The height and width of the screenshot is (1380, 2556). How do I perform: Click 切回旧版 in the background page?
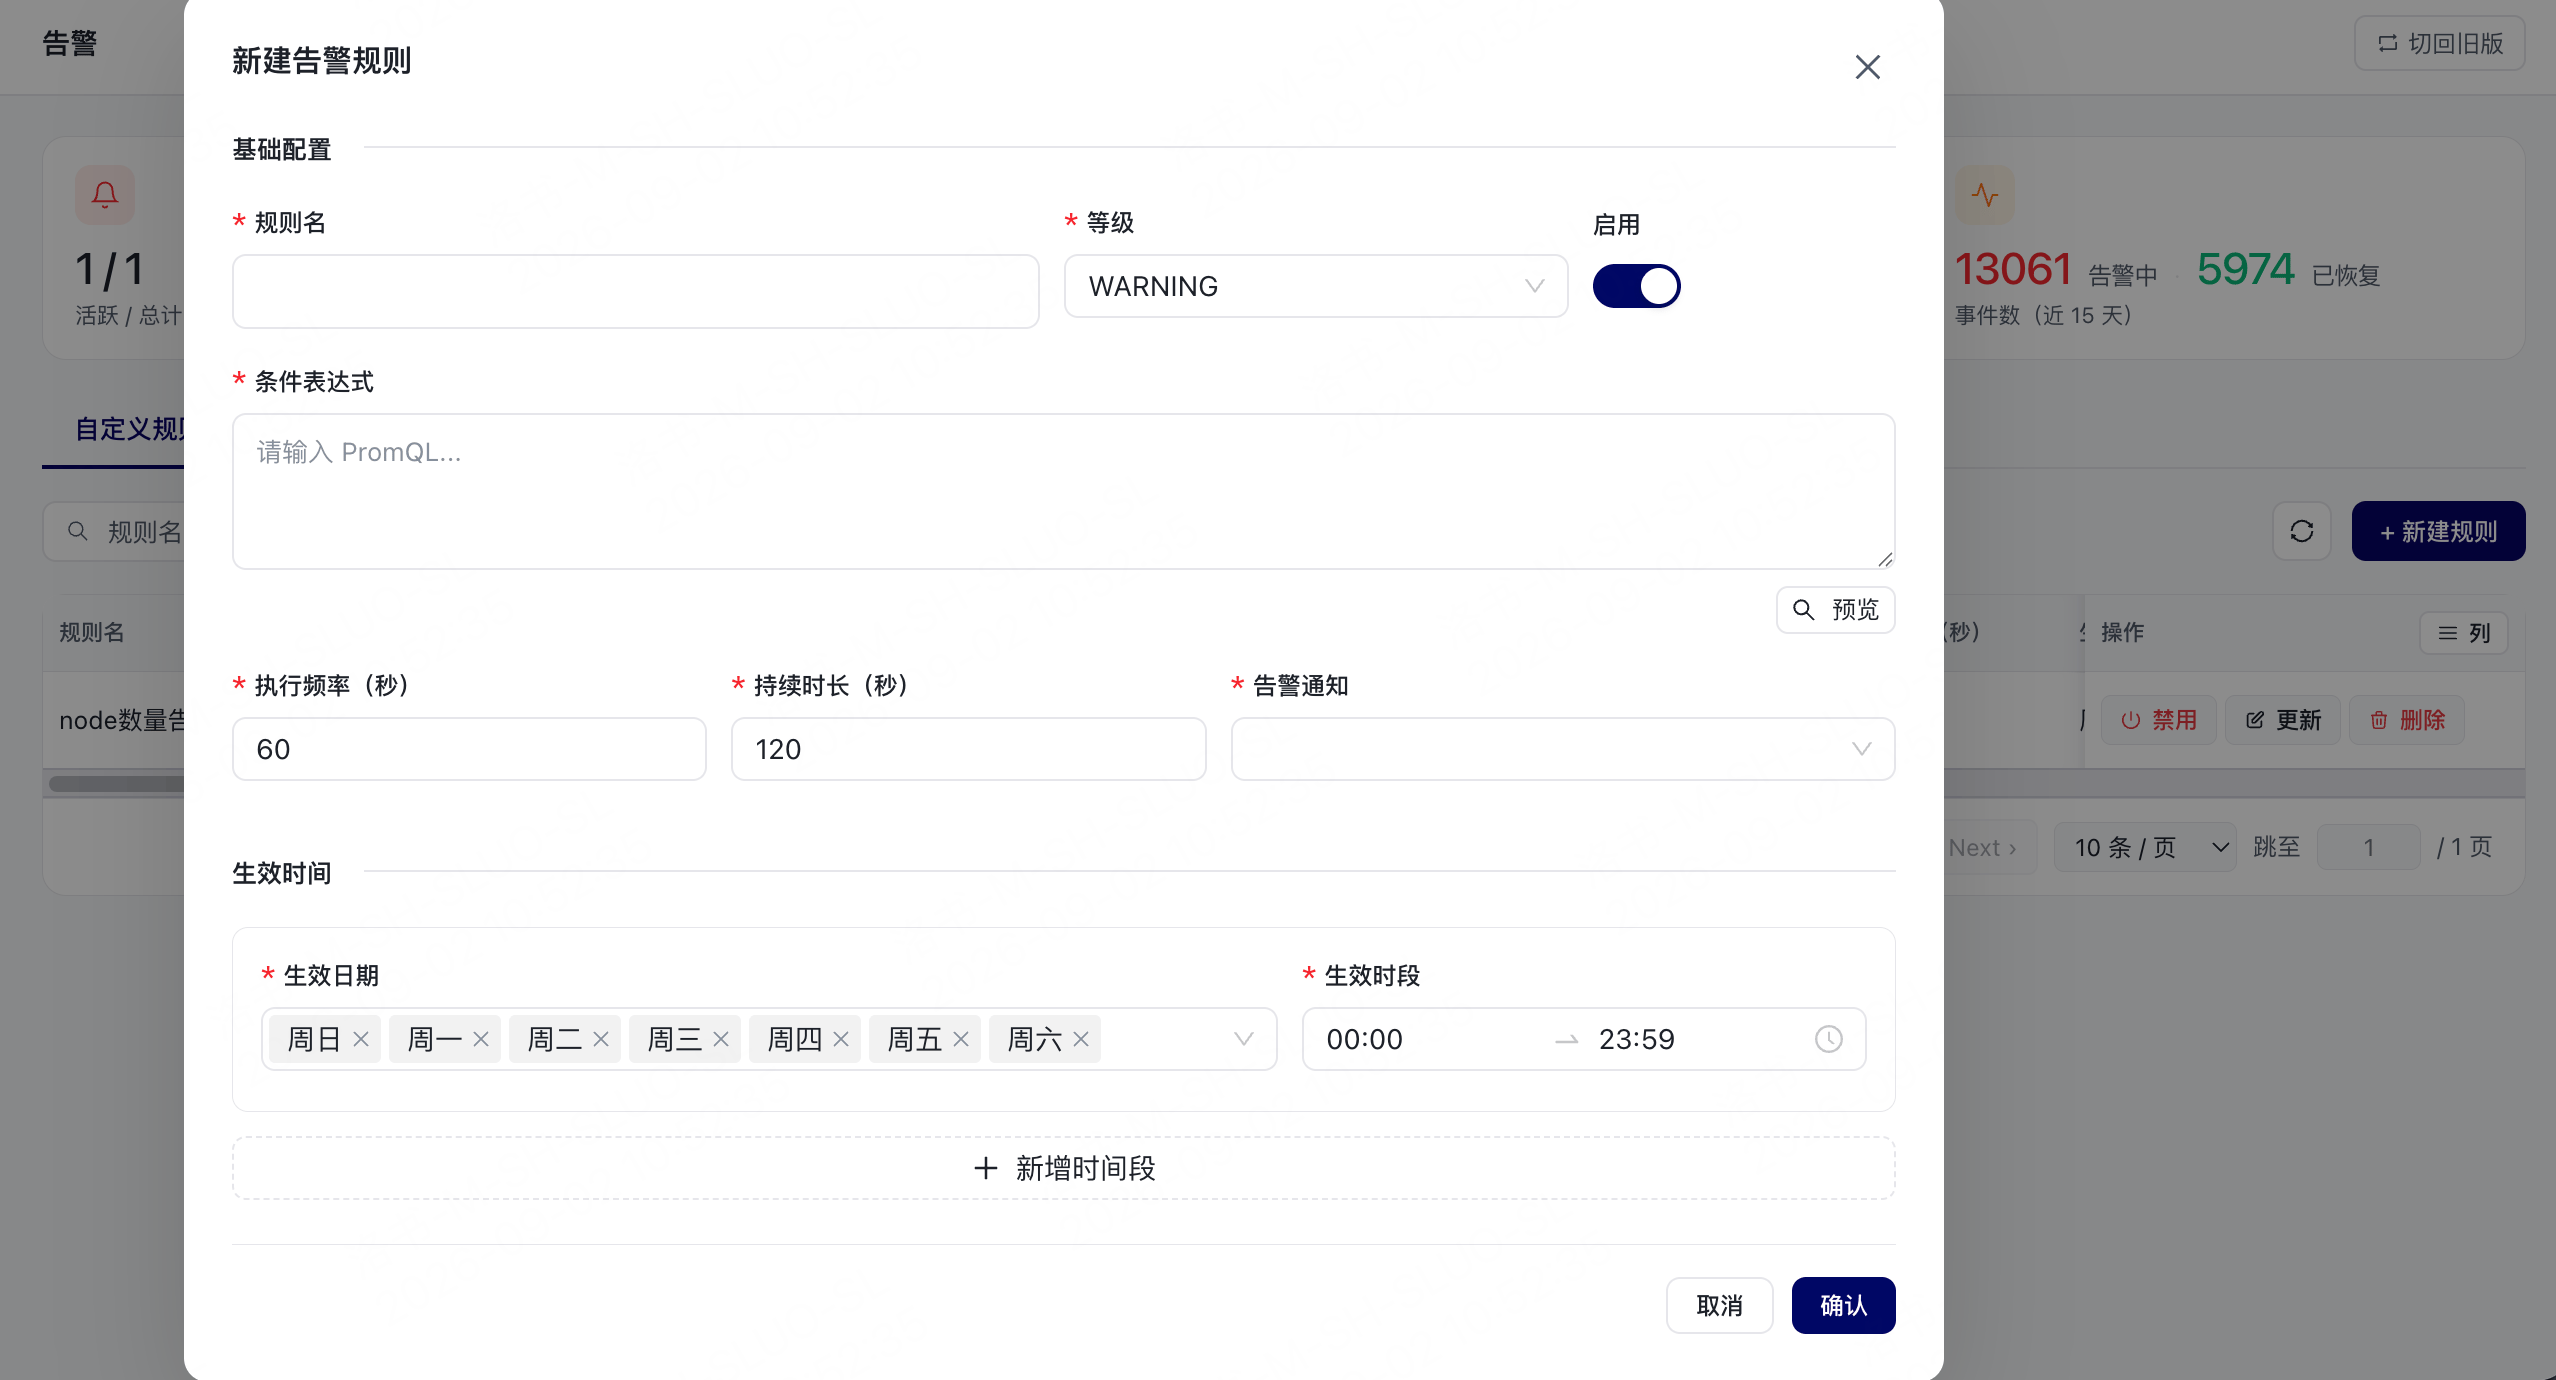coord(2439,43)
